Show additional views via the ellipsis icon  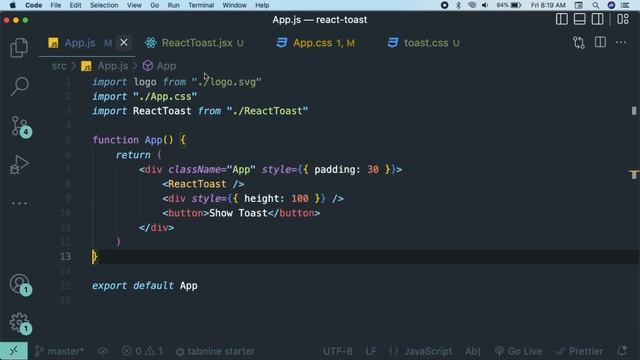(x=19, y=203)
